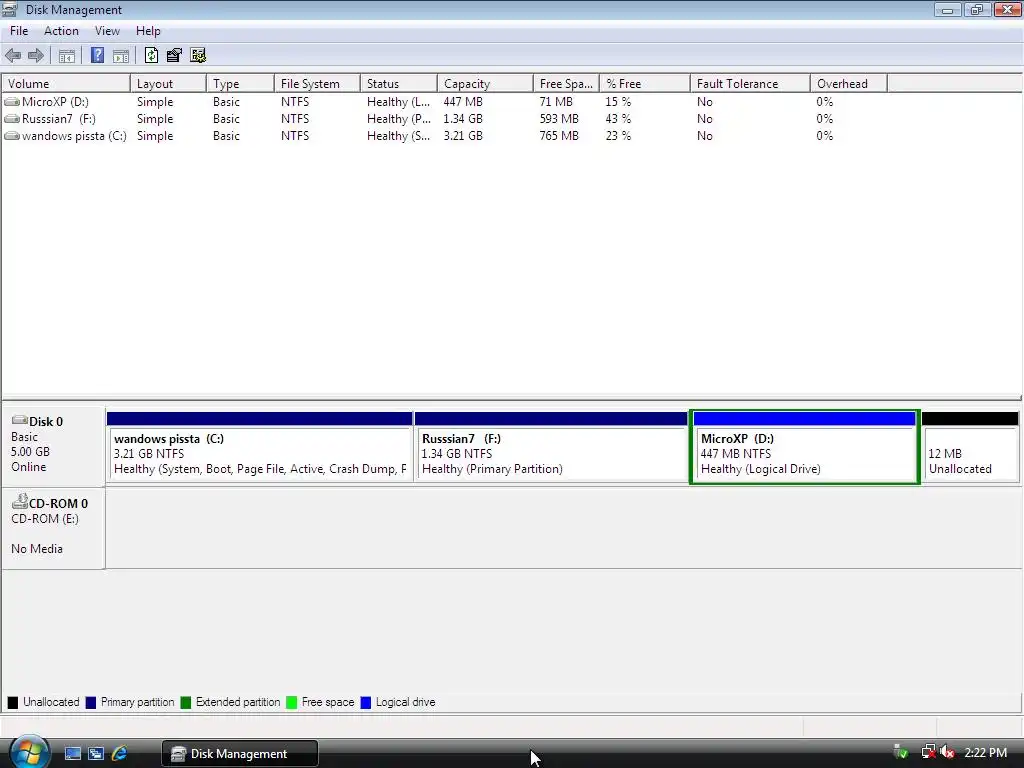Click the 15 % free cell
The image size is (1024, 768).
[x=618, y=102]
